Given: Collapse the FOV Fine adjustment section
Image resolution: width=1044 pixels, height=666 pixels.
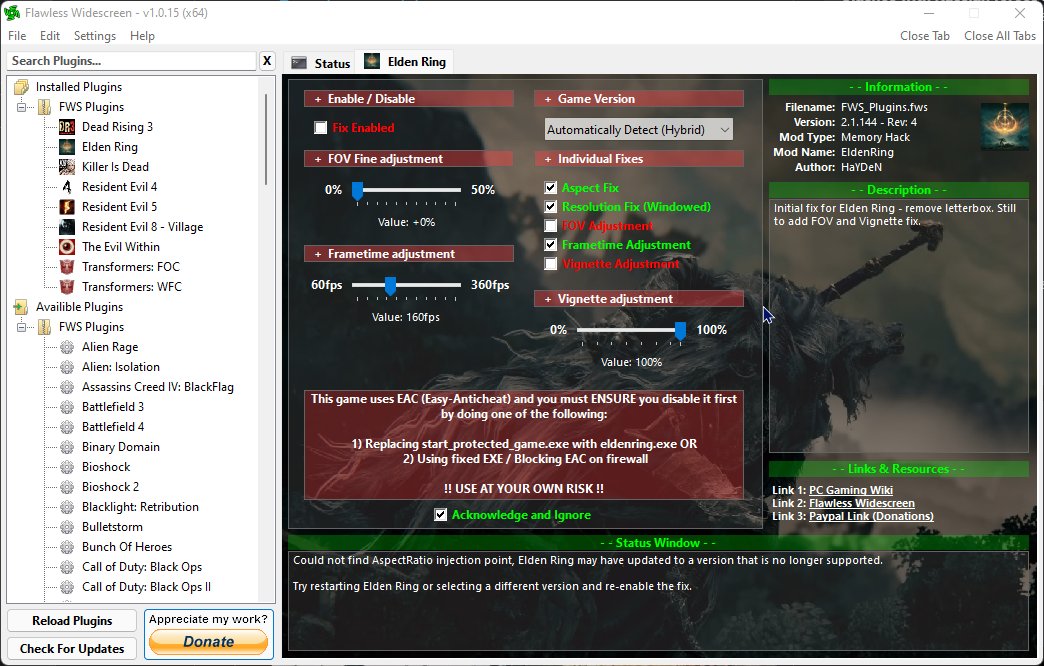Looking at the screenshot, I should [x=409, y=159].
